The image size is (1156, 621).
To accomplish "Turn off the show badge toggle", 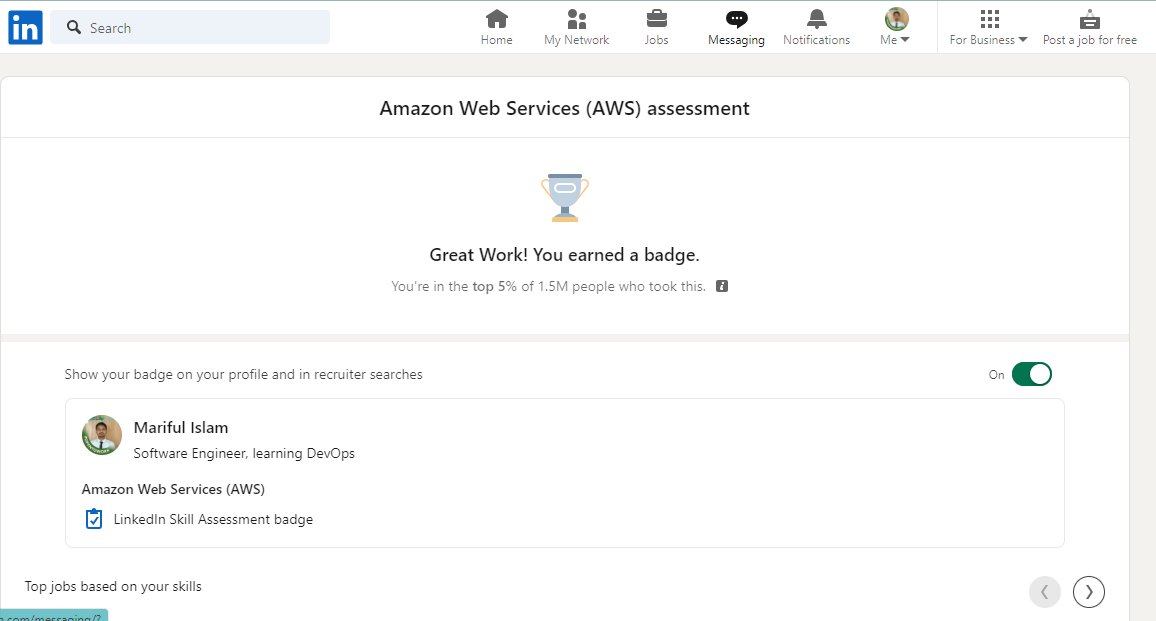I will point(1031,374).
